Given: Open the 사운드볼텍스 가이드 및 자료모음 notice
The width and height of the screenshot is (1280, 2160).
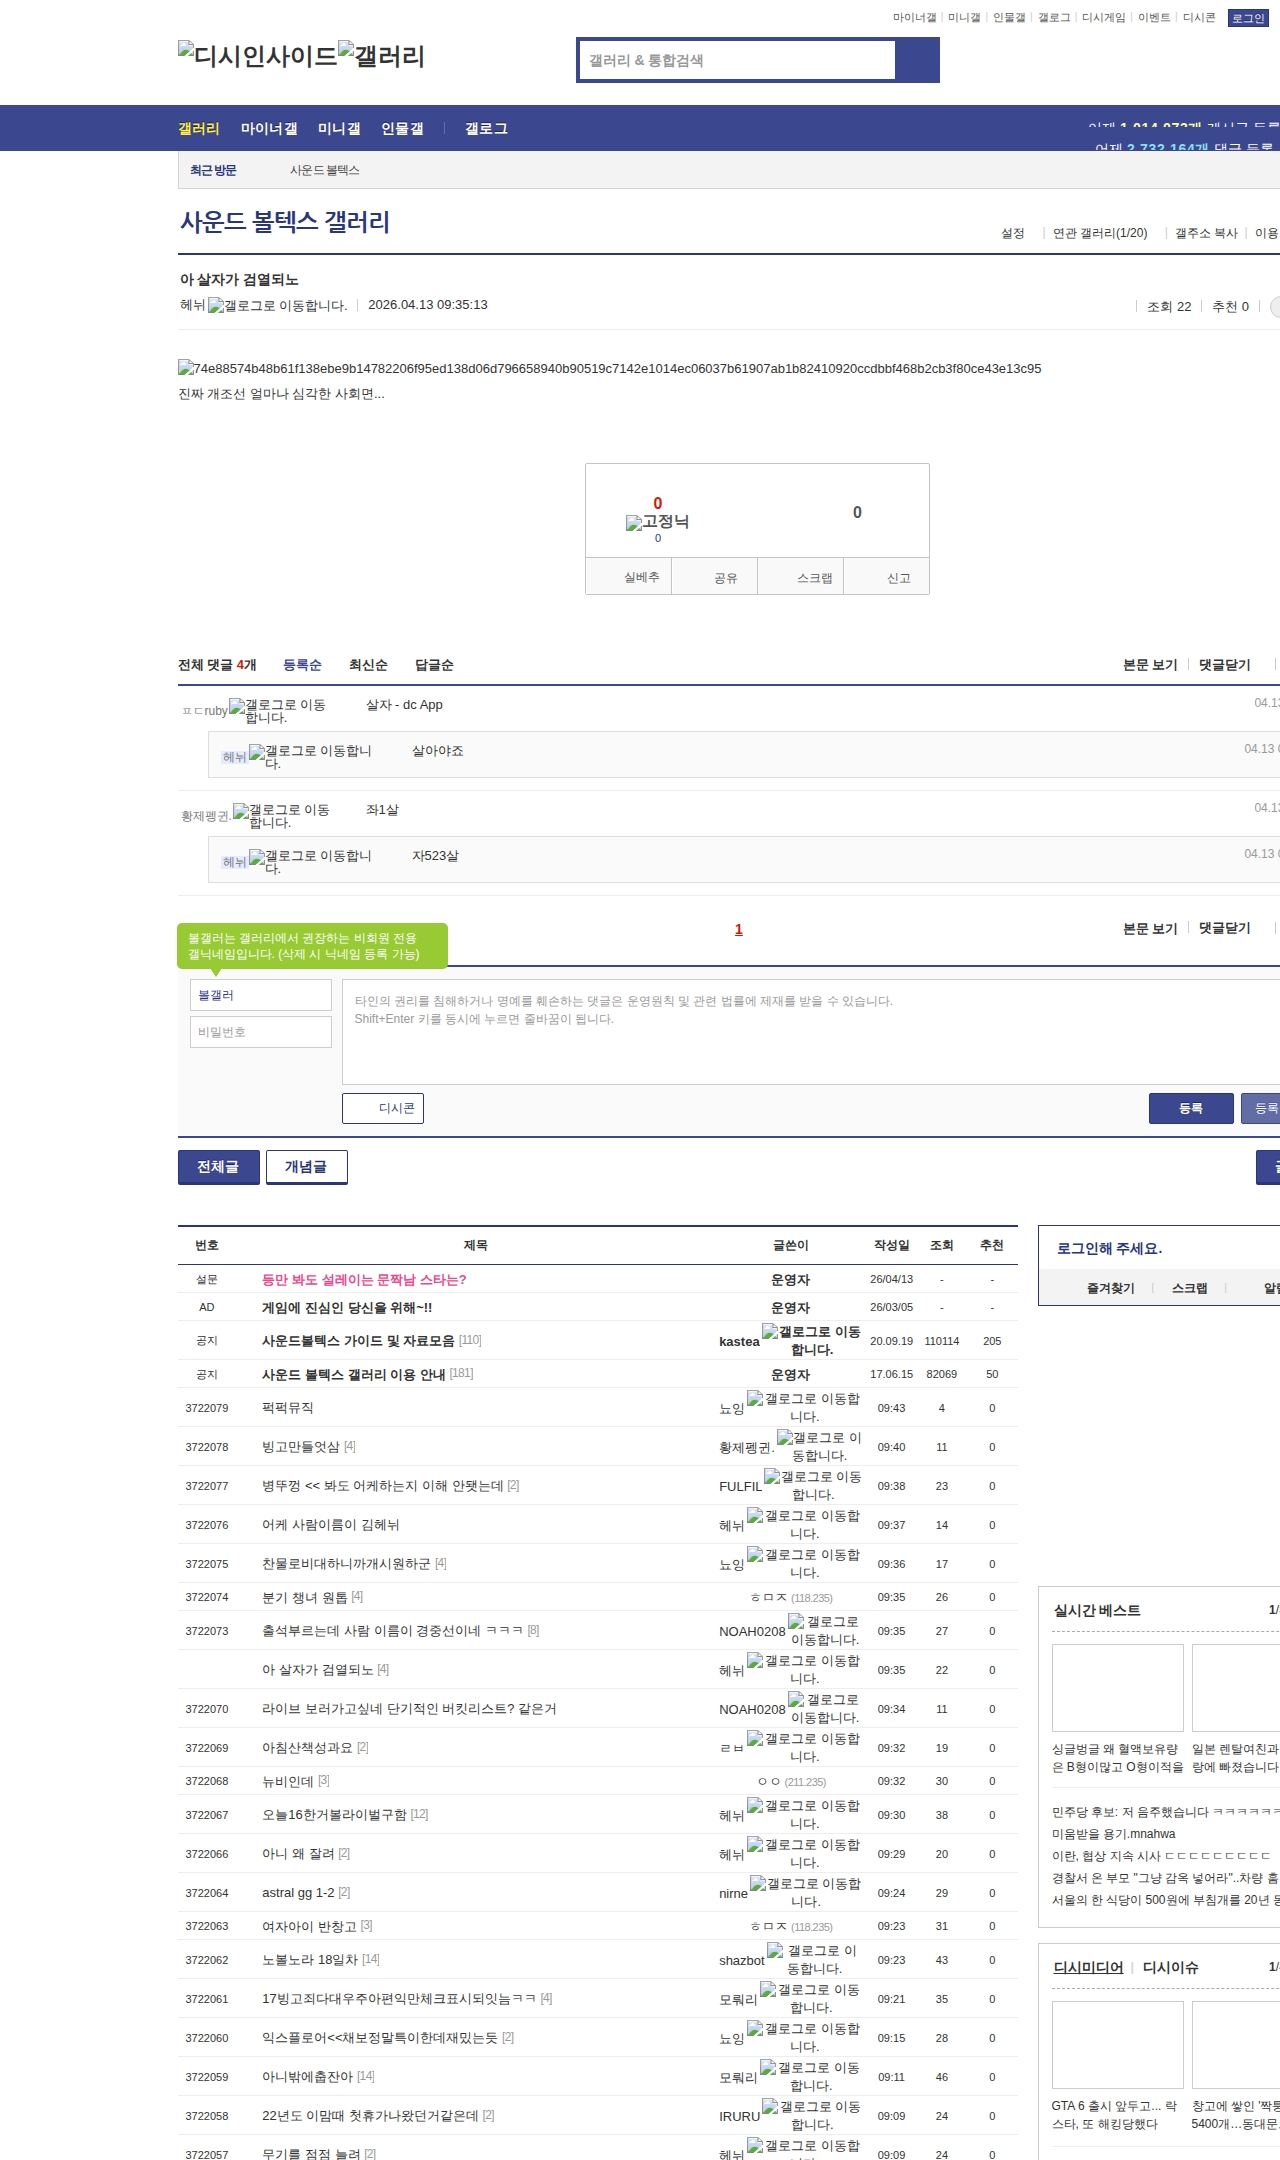Looking at the screenshot, I should coord(358,1341).
